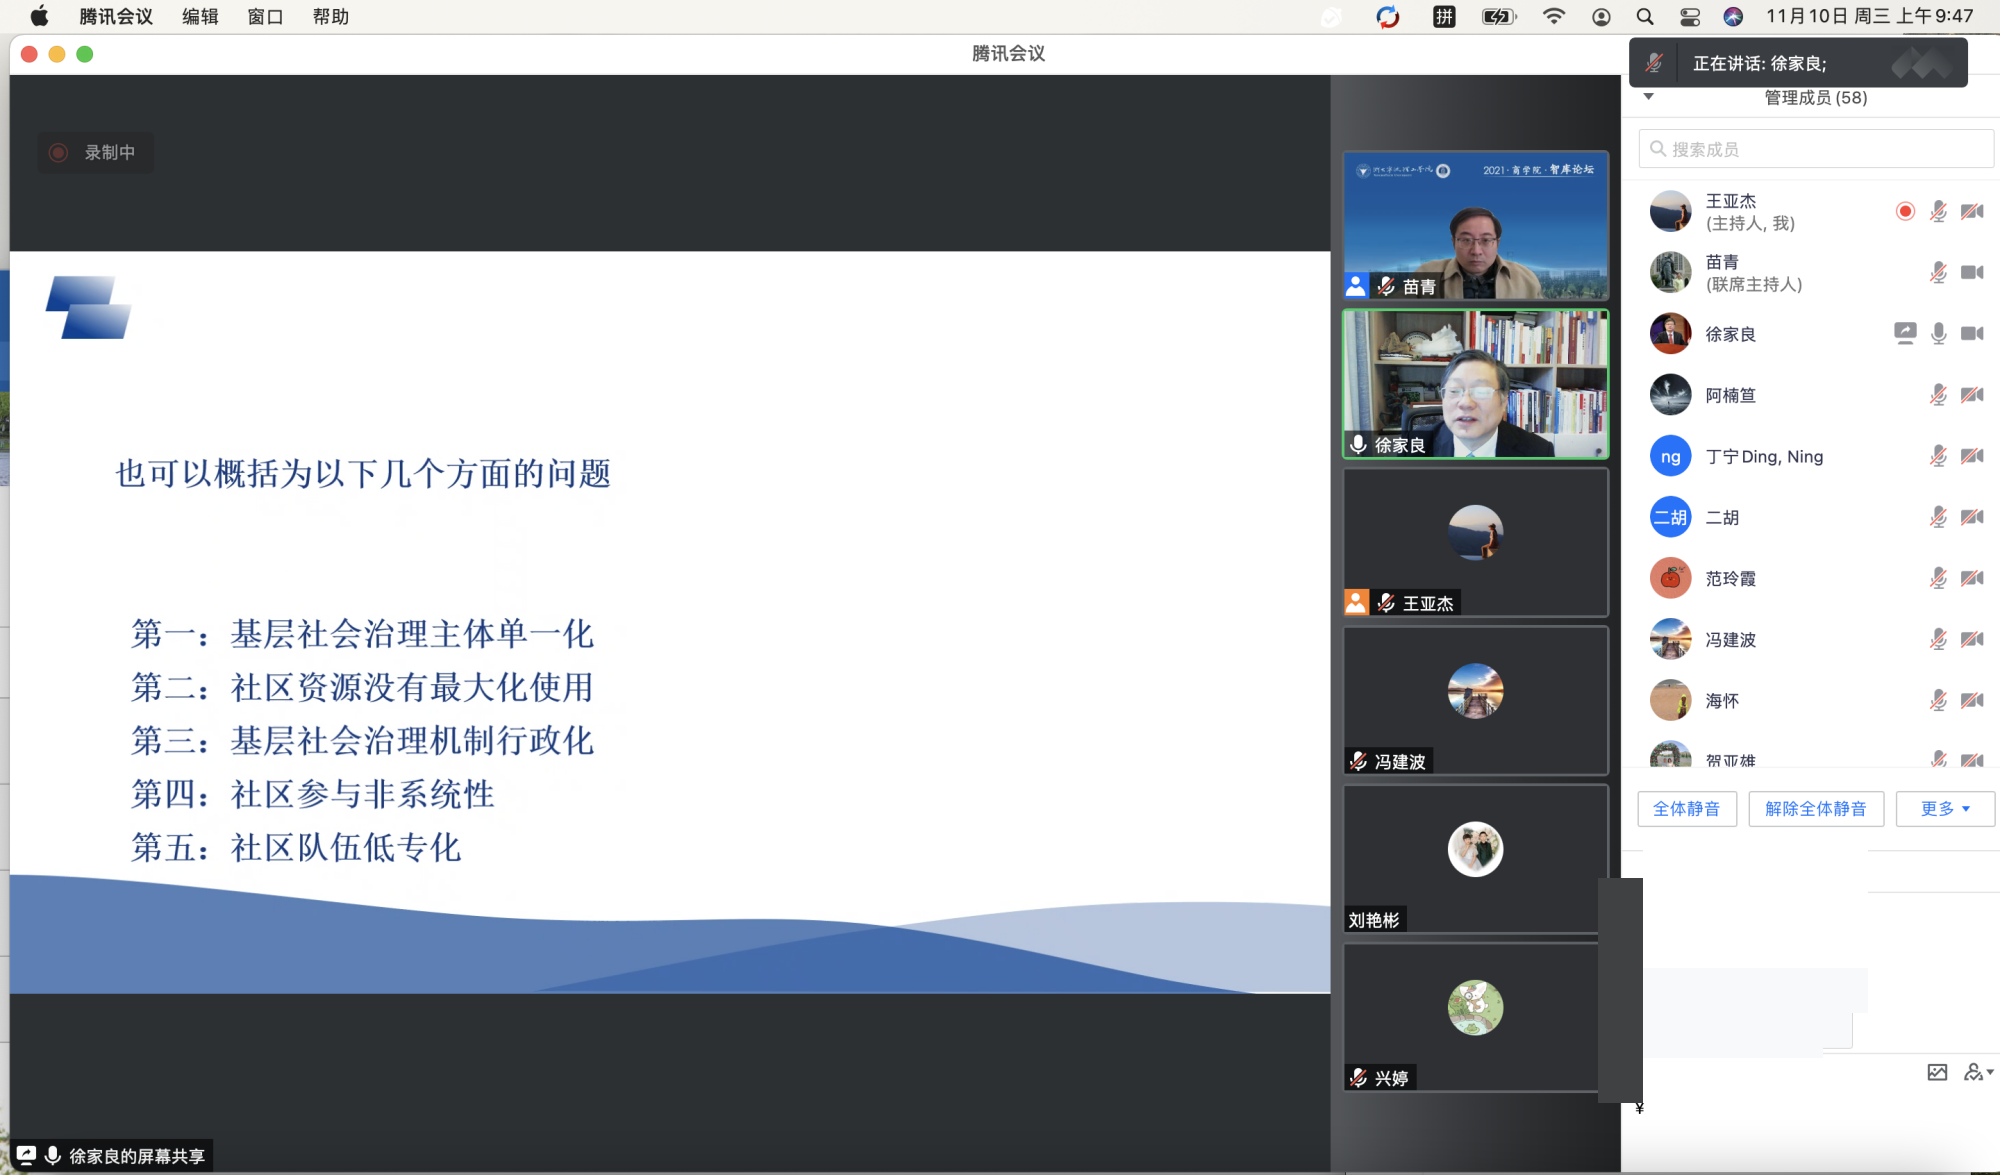Click 徐家良's screen sharing icon in list
The height and width of the screenshot is (1175, 2000).
click(1905, 333)
